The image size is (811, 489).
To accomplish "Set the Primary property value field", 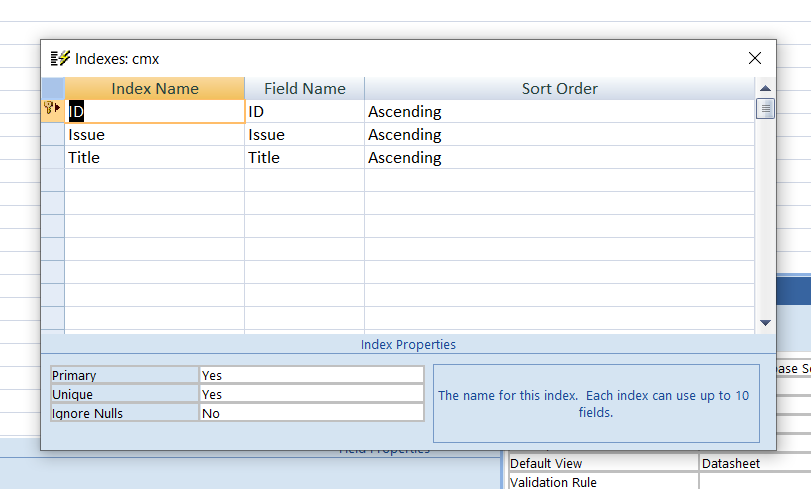I will pyautogui.click(x=312, y=375).
